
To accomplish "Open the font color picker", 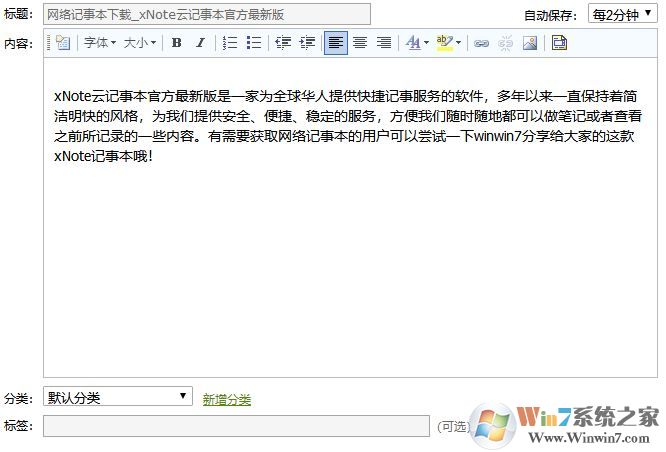I will [417, 42].
